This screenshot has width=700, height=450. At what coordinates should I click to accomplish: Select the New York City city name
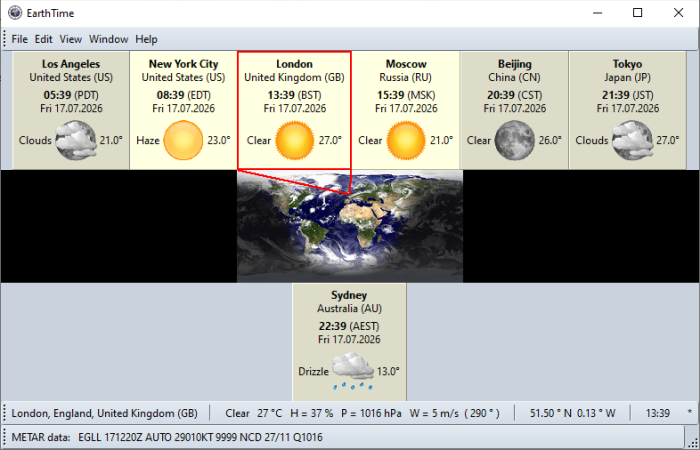tap(183, 64)
